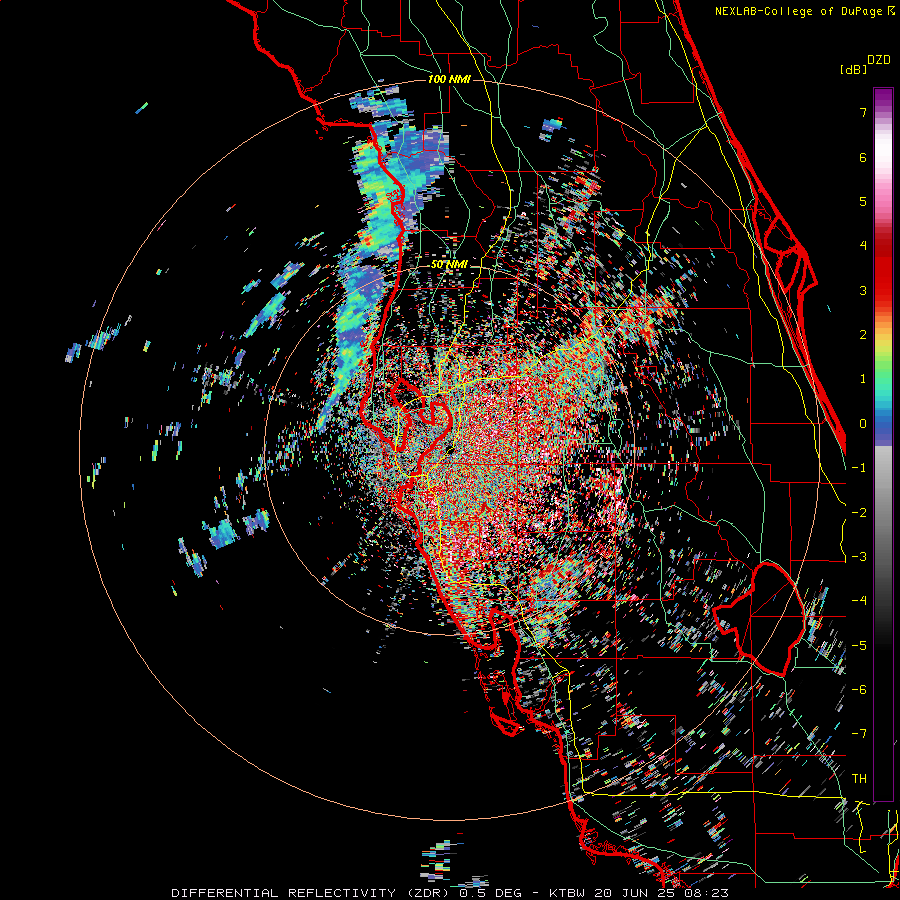Select the 4 value on the dB scale
The width and height of the screenshot is (900, 900).
tap(863, 246)
